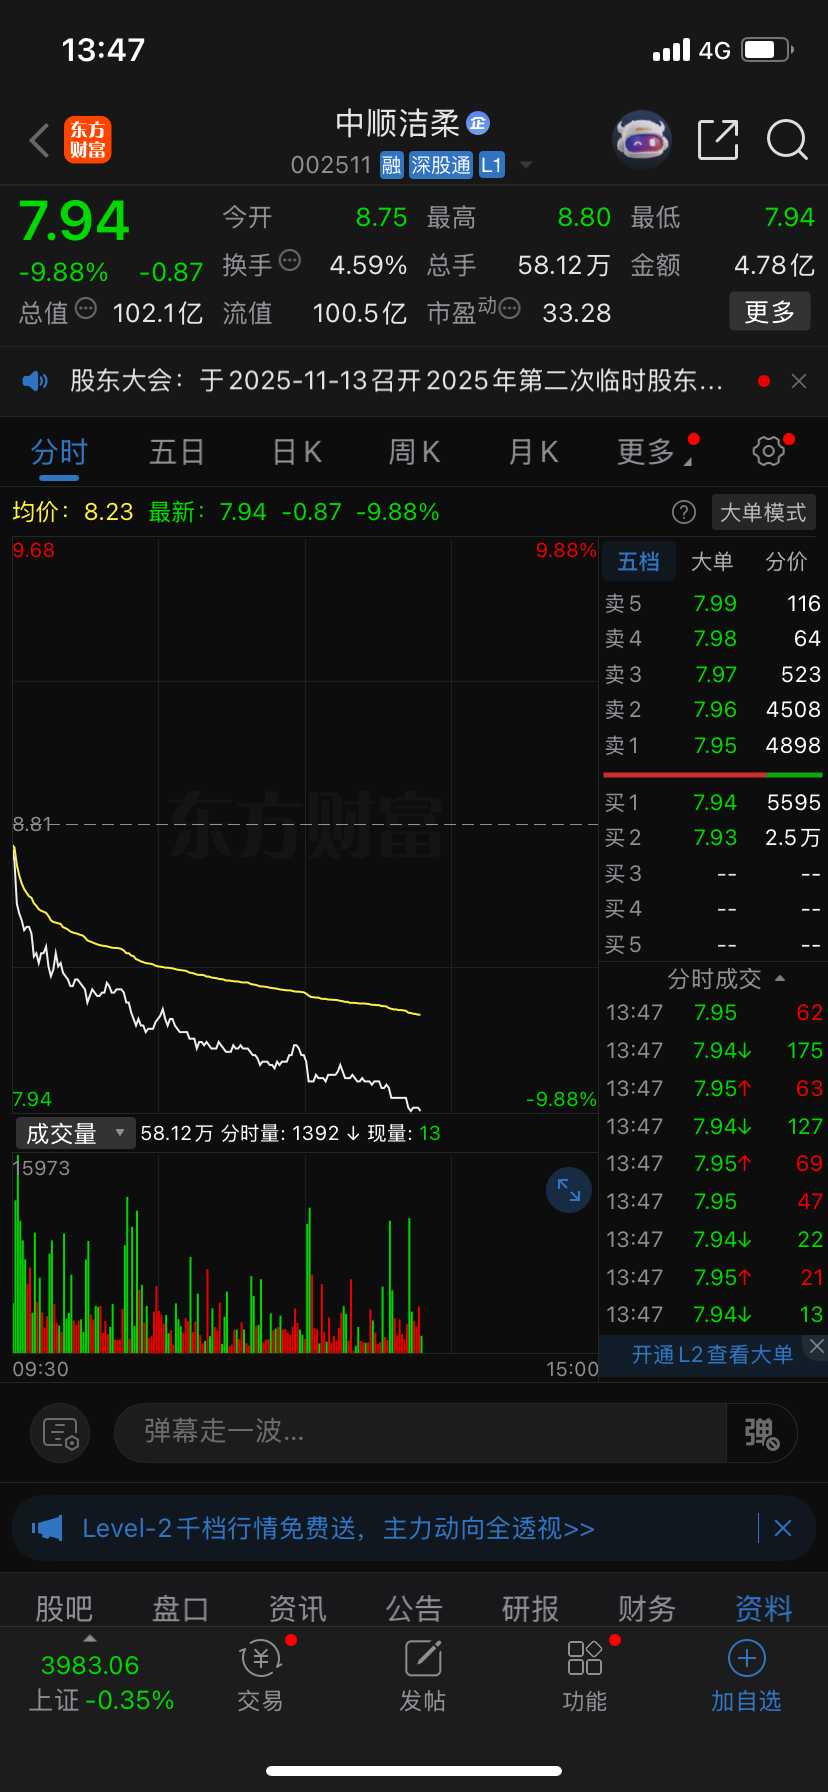Screen dimensions: 828x1792
Task: Tap the back arrow icon
Action: [39, 140]
